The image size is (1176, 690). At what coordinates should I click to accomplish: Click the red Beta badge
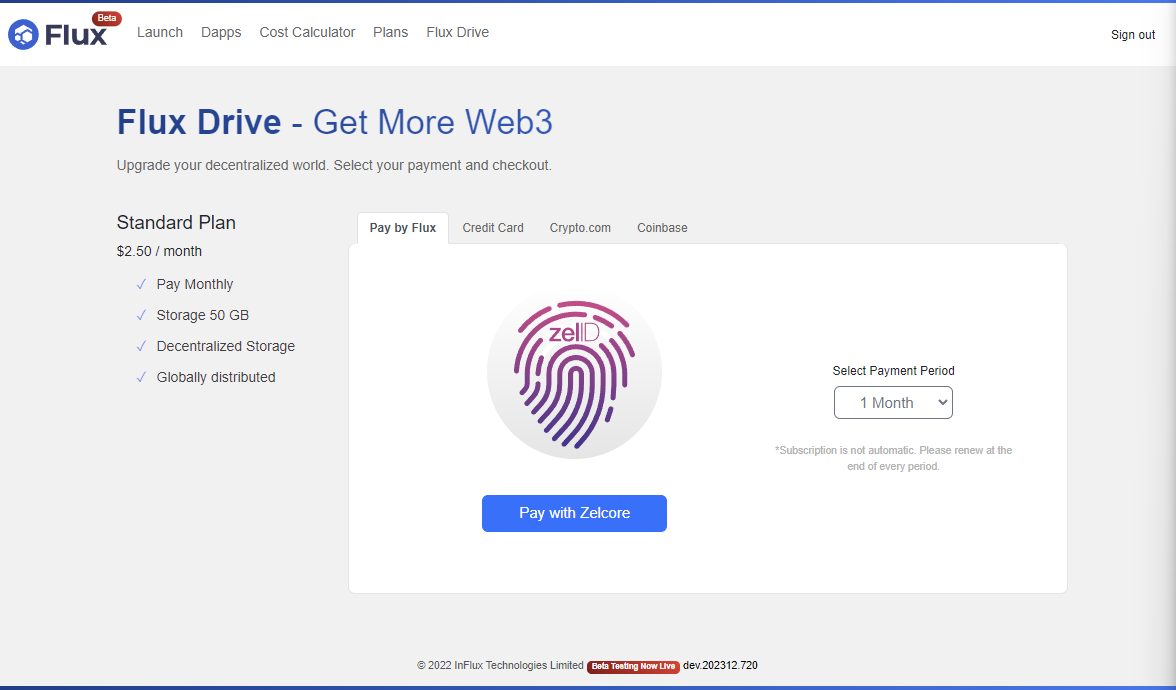[106, 18]
